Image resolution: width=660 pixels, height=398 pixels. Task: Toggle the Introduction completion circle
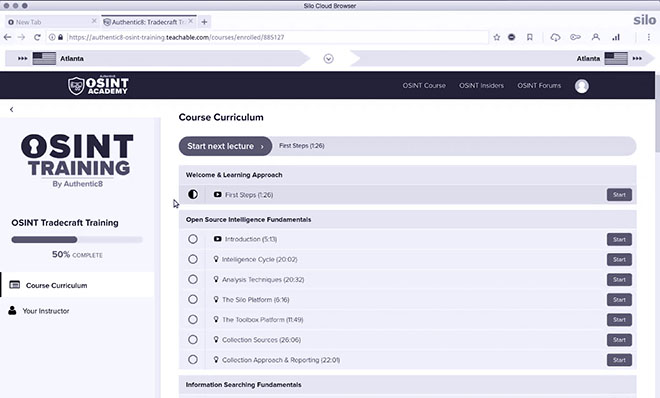(x=193, y=239)
